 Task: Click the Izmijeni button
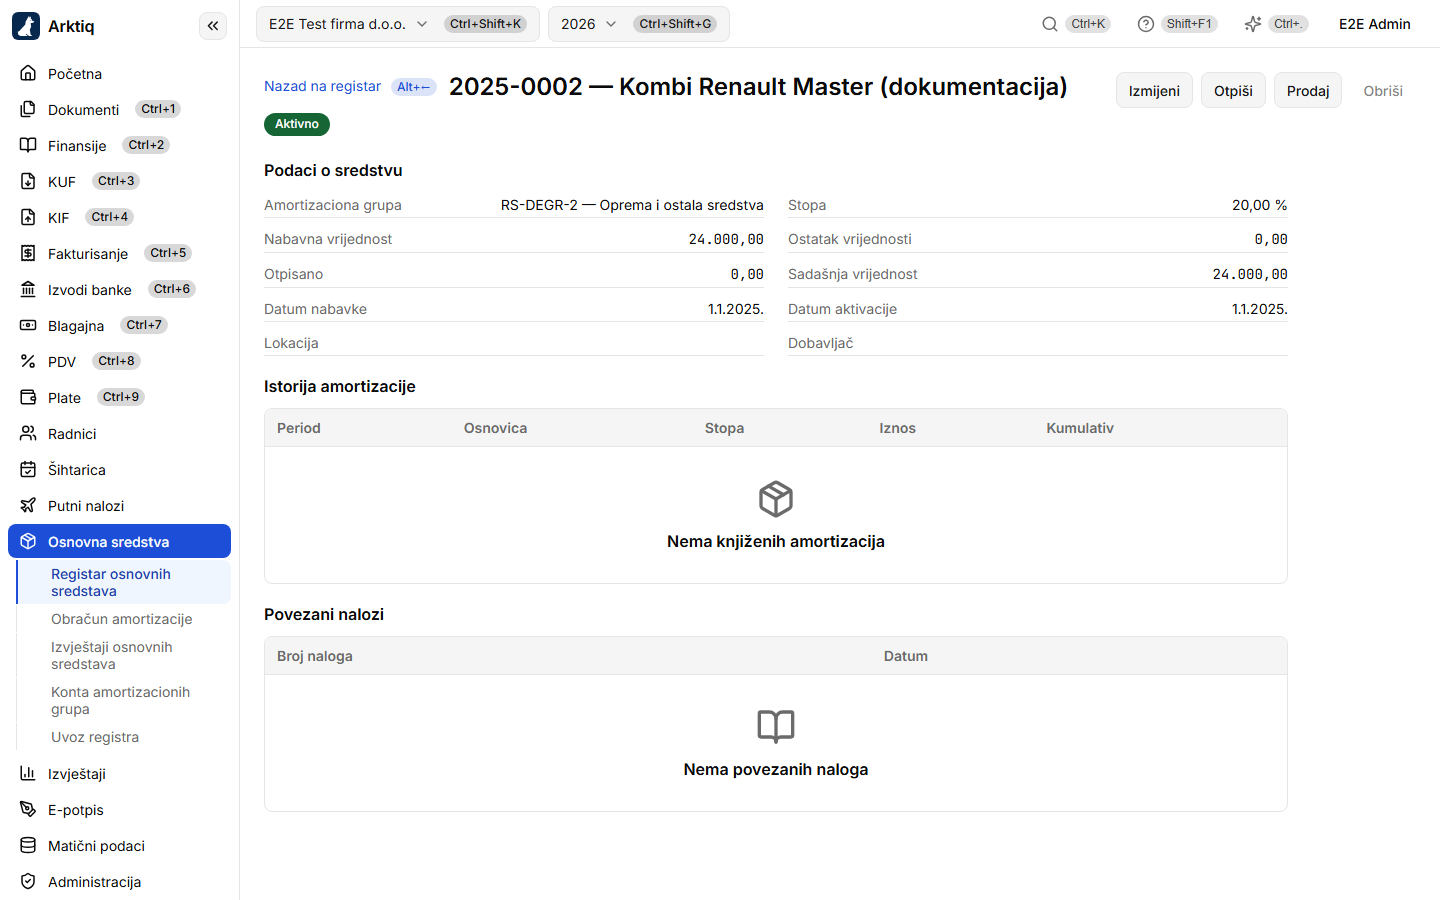[1154, 91]
